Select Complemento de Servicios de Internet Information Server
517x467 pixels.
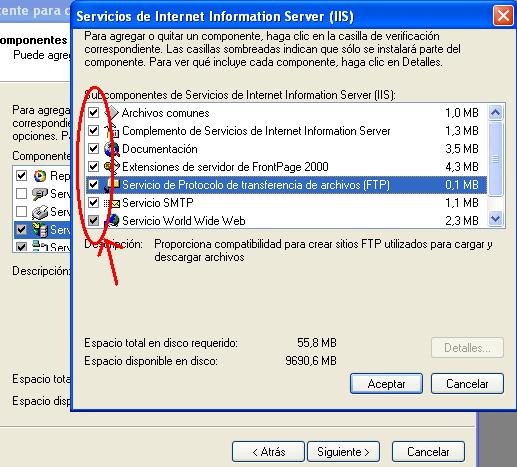tap(256, 131)
